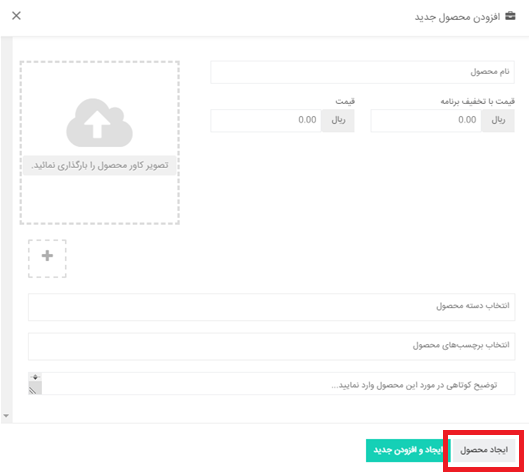
Task: Click the dashed cover image drop area
Action: (x=100, y=142)
